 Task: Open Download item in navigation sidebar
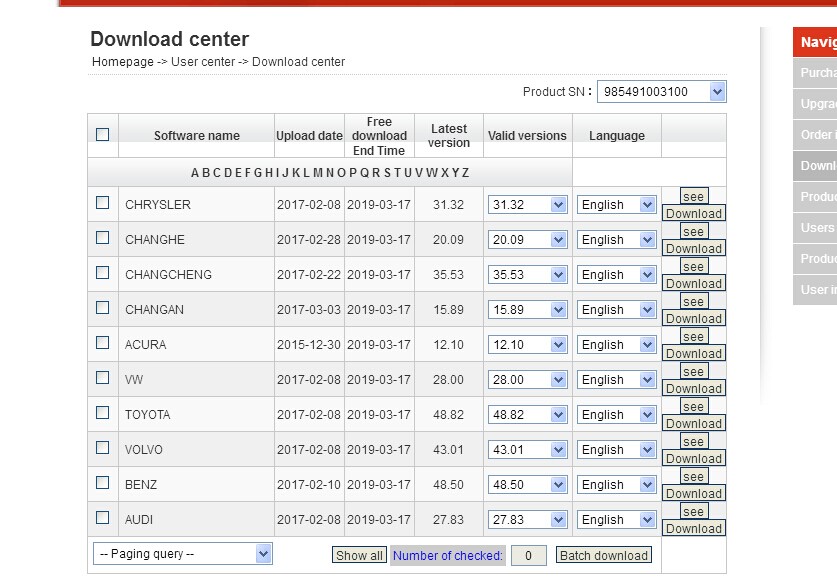click(x=815, y=166)
